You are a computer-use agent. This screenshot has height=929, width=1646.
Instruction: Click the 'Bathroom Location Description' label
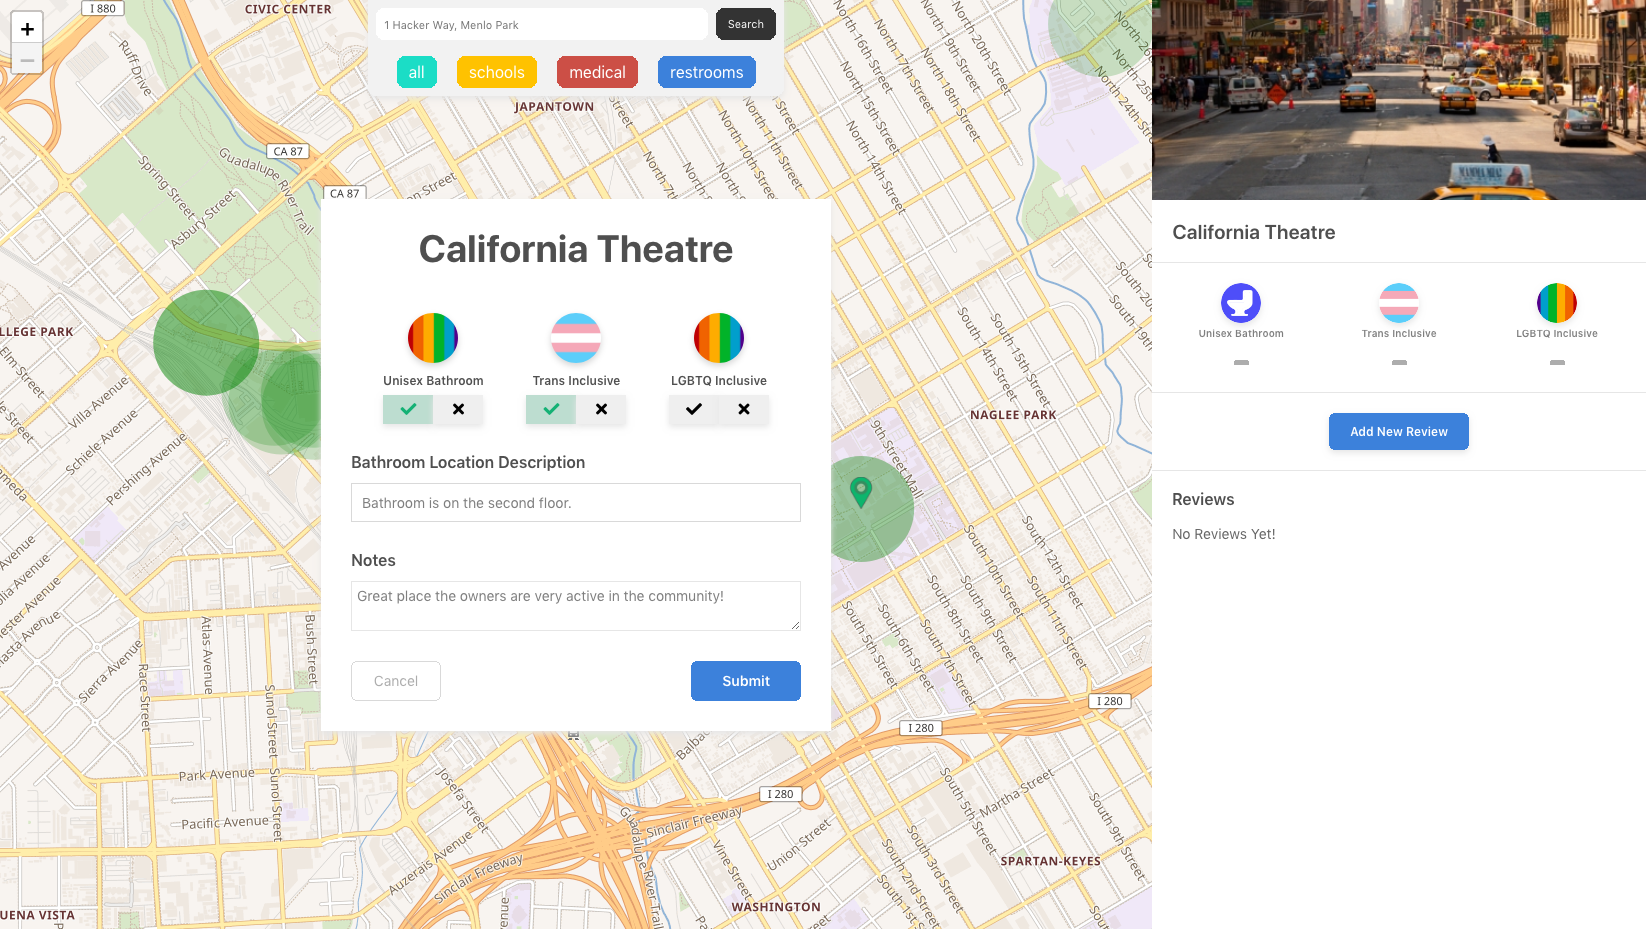pyautogui.click(x=468, y=462)
